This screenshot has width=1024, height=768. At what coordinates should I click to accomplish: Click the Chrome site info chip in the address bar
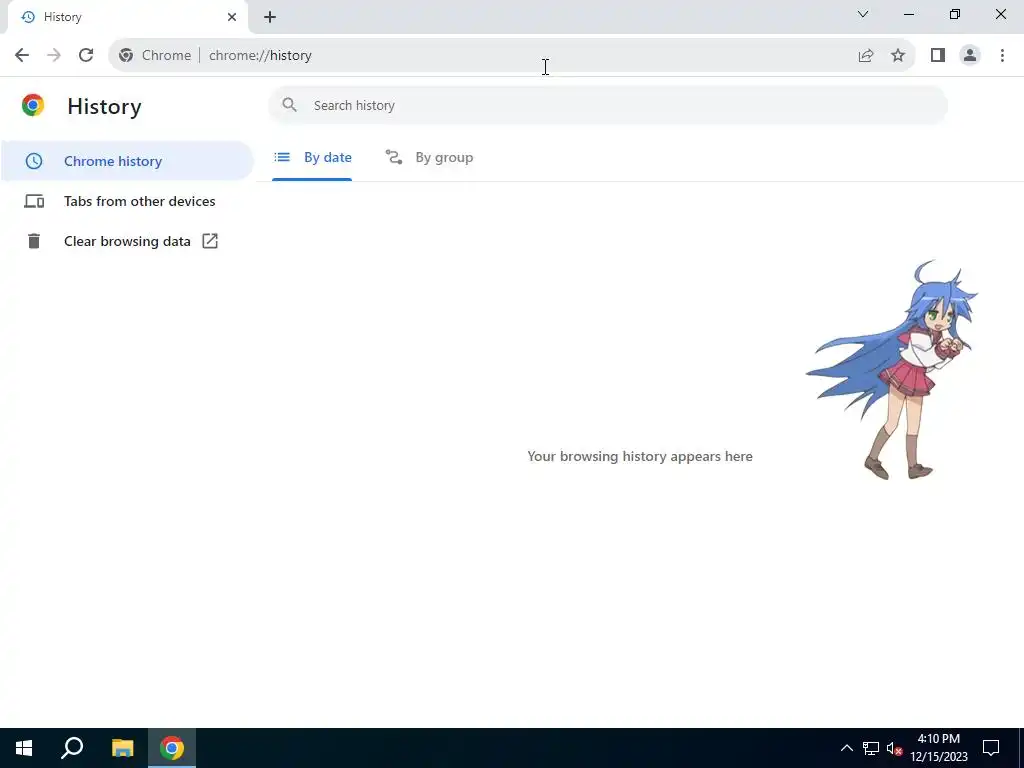155,56
